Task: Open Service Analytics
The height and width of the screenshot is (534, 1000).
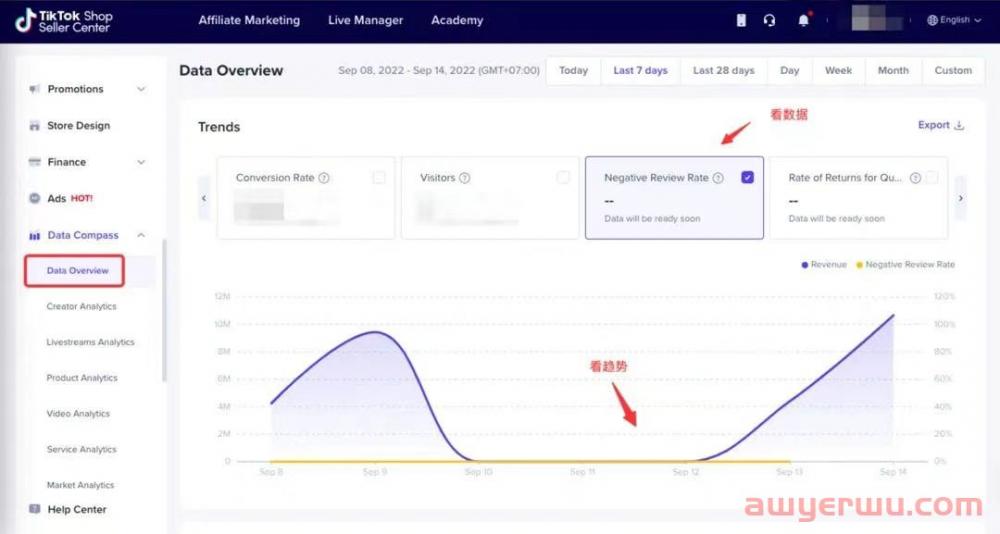Action: 82,449
